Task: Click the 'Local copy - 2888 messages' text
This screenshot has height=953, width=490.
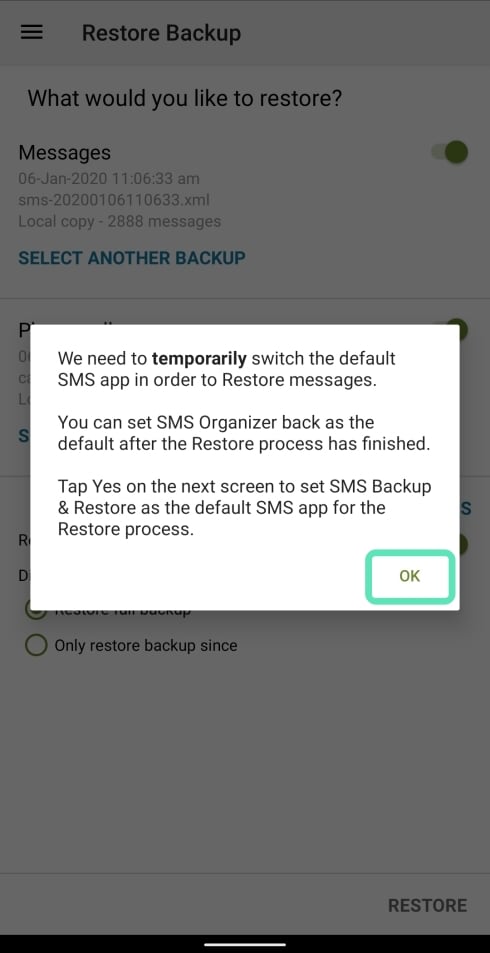Action: [120, 221]
